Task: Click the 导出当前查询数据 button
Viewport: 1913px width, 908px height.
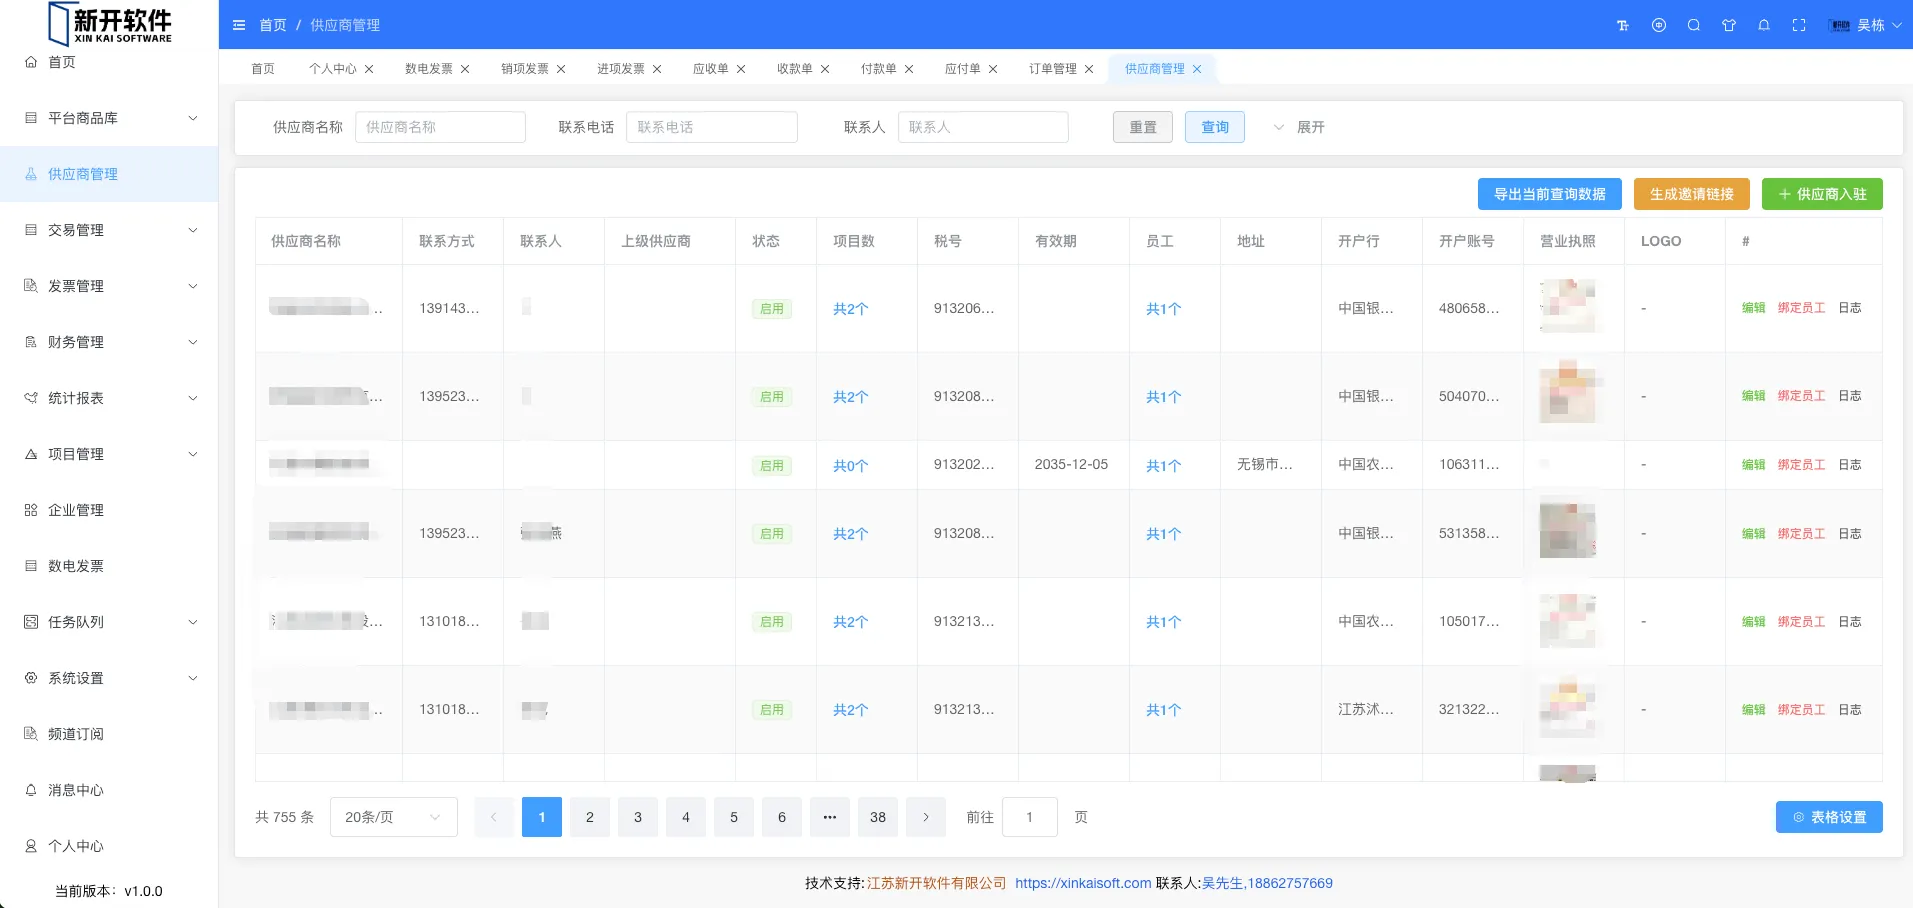Action: 1549,194
